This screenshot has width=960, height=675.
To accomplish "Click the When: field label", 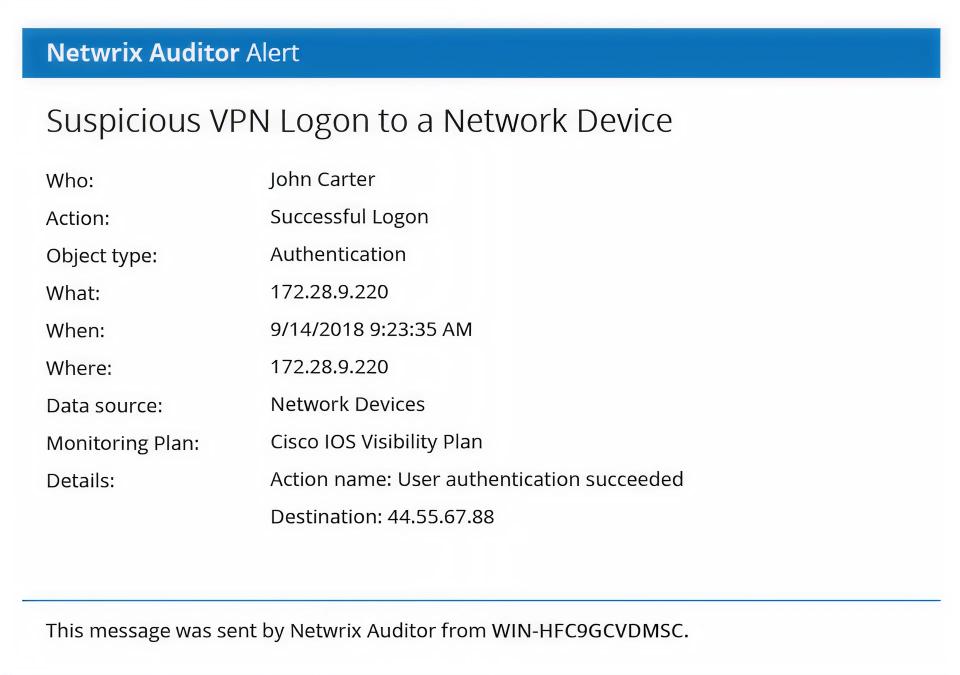I will click(75, 331).
